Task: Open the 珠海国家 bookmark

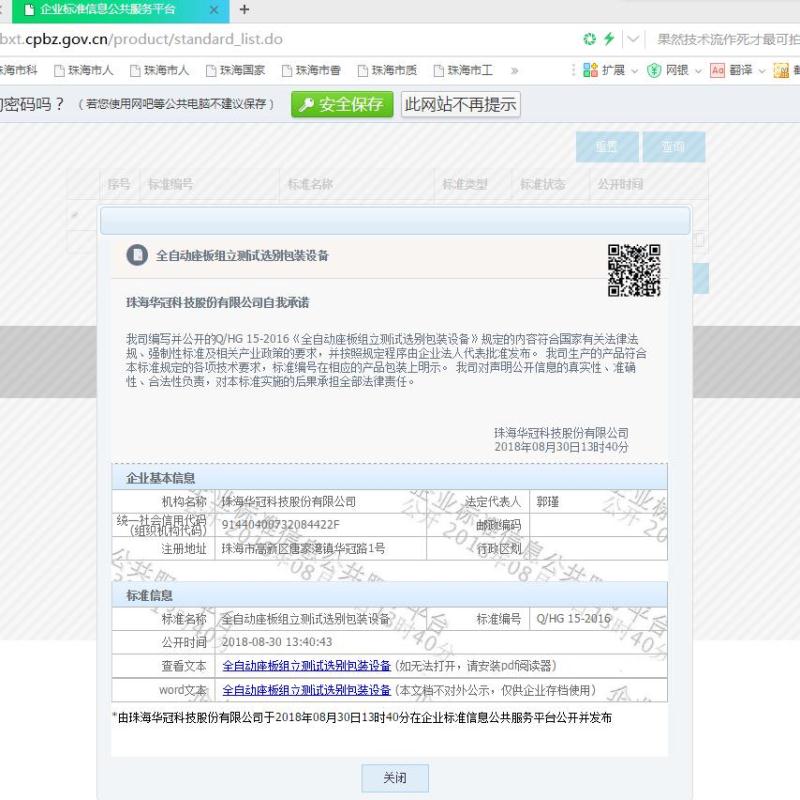Action: pyautogui.click(x=236, y=70)
